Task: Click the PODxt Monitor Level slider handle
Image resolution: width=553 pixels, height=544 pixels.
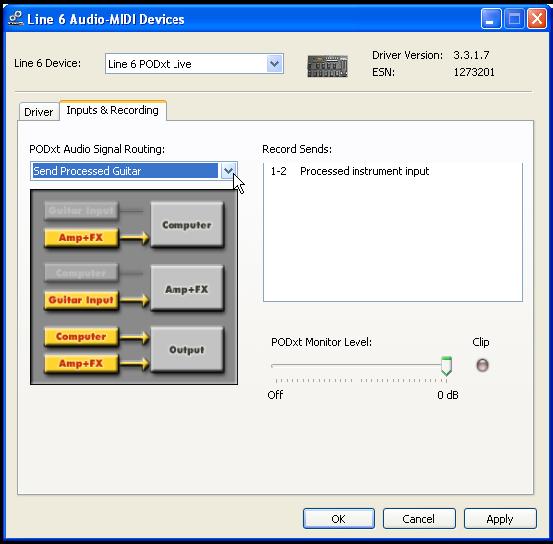Action: pos(446,366)
